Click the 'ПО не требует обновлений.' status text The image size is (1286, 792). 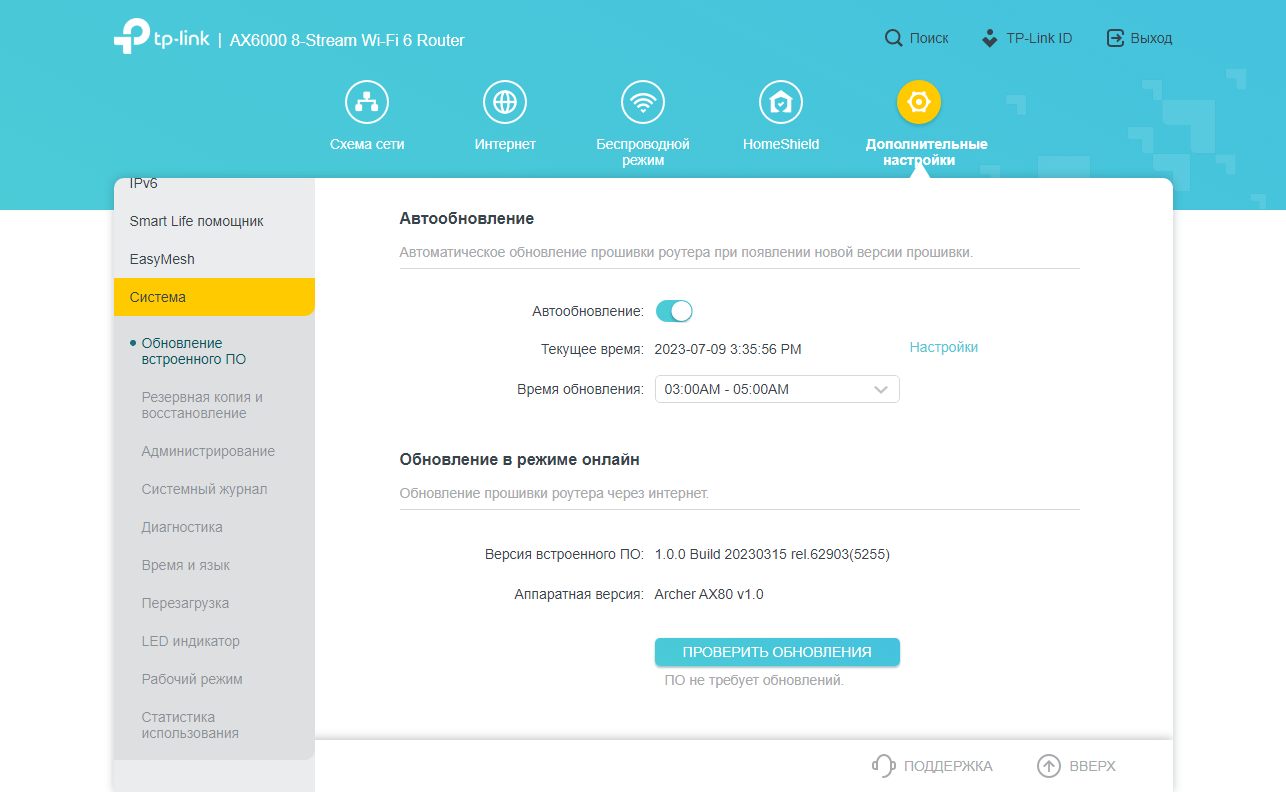(754, 680)
